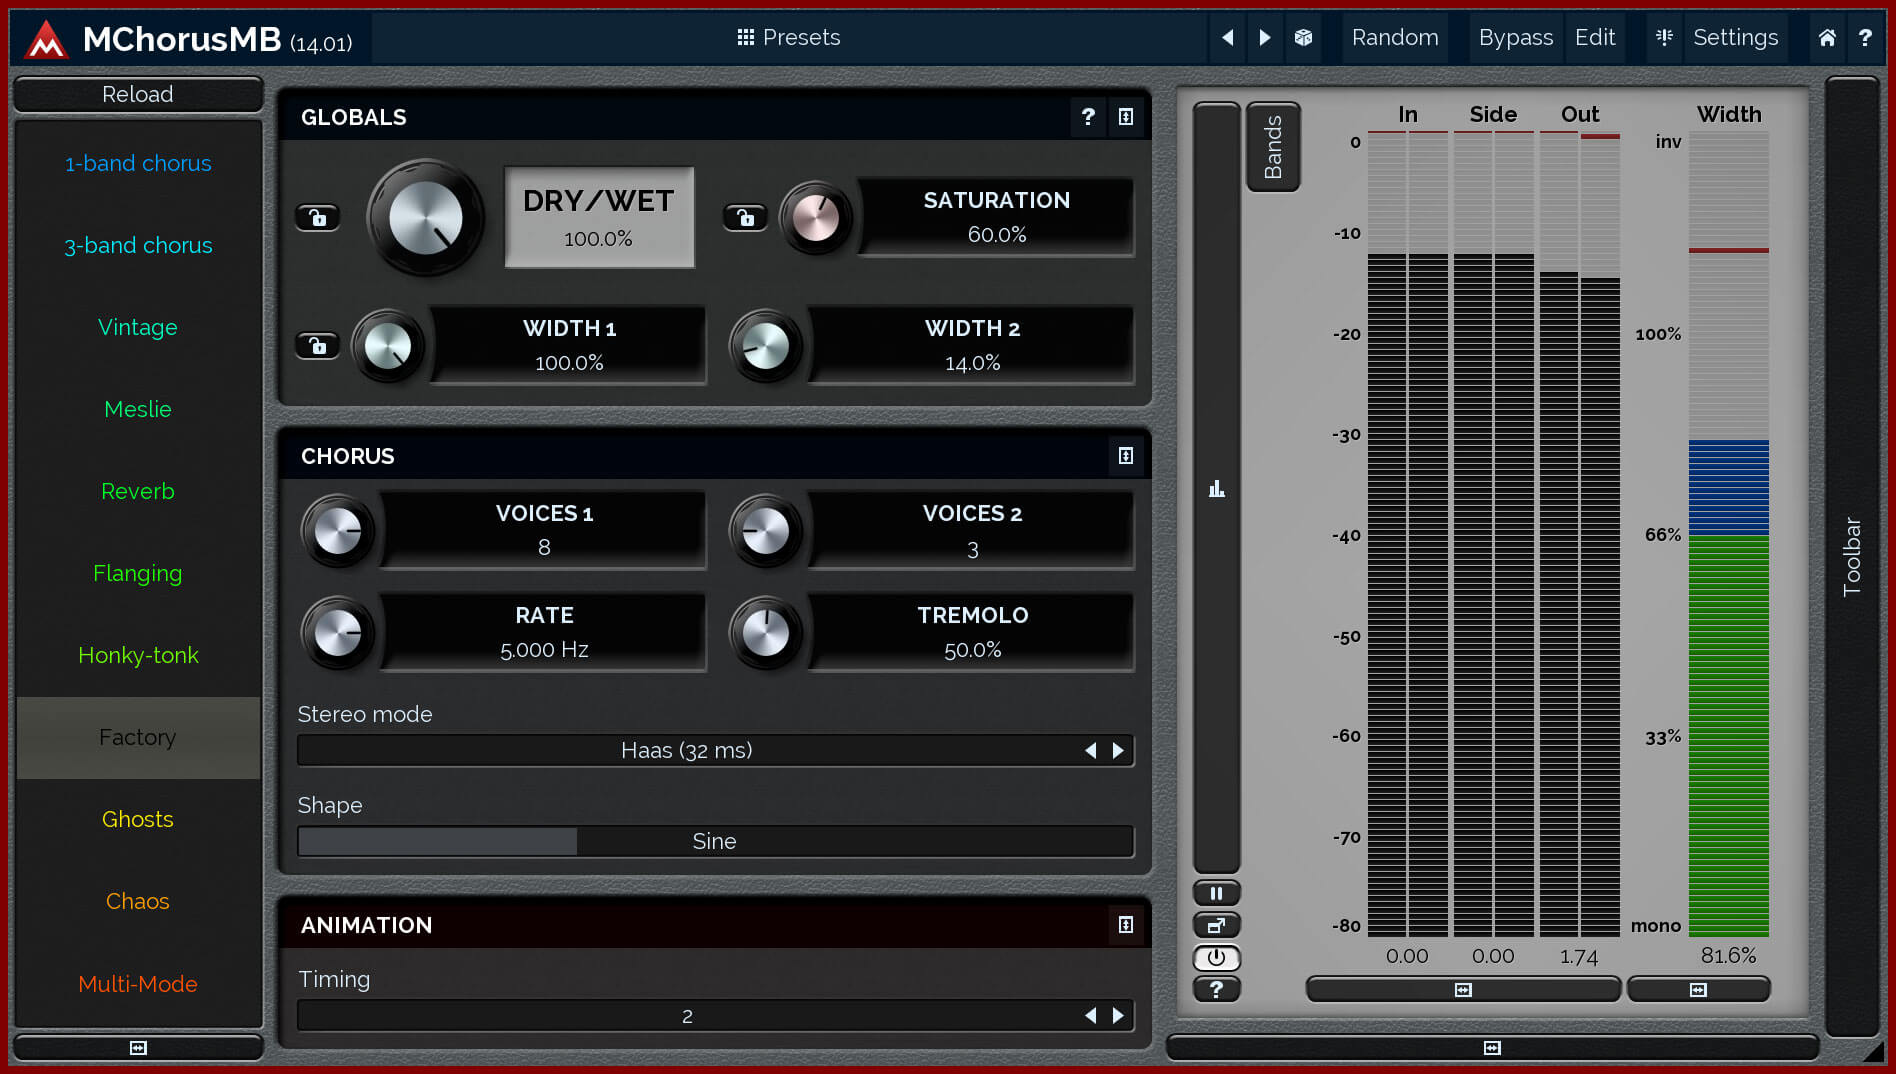This screenshot has width=1896, height=1074.
Task: Click the Tremolo 50.0% value field
Action: [972, 633]
